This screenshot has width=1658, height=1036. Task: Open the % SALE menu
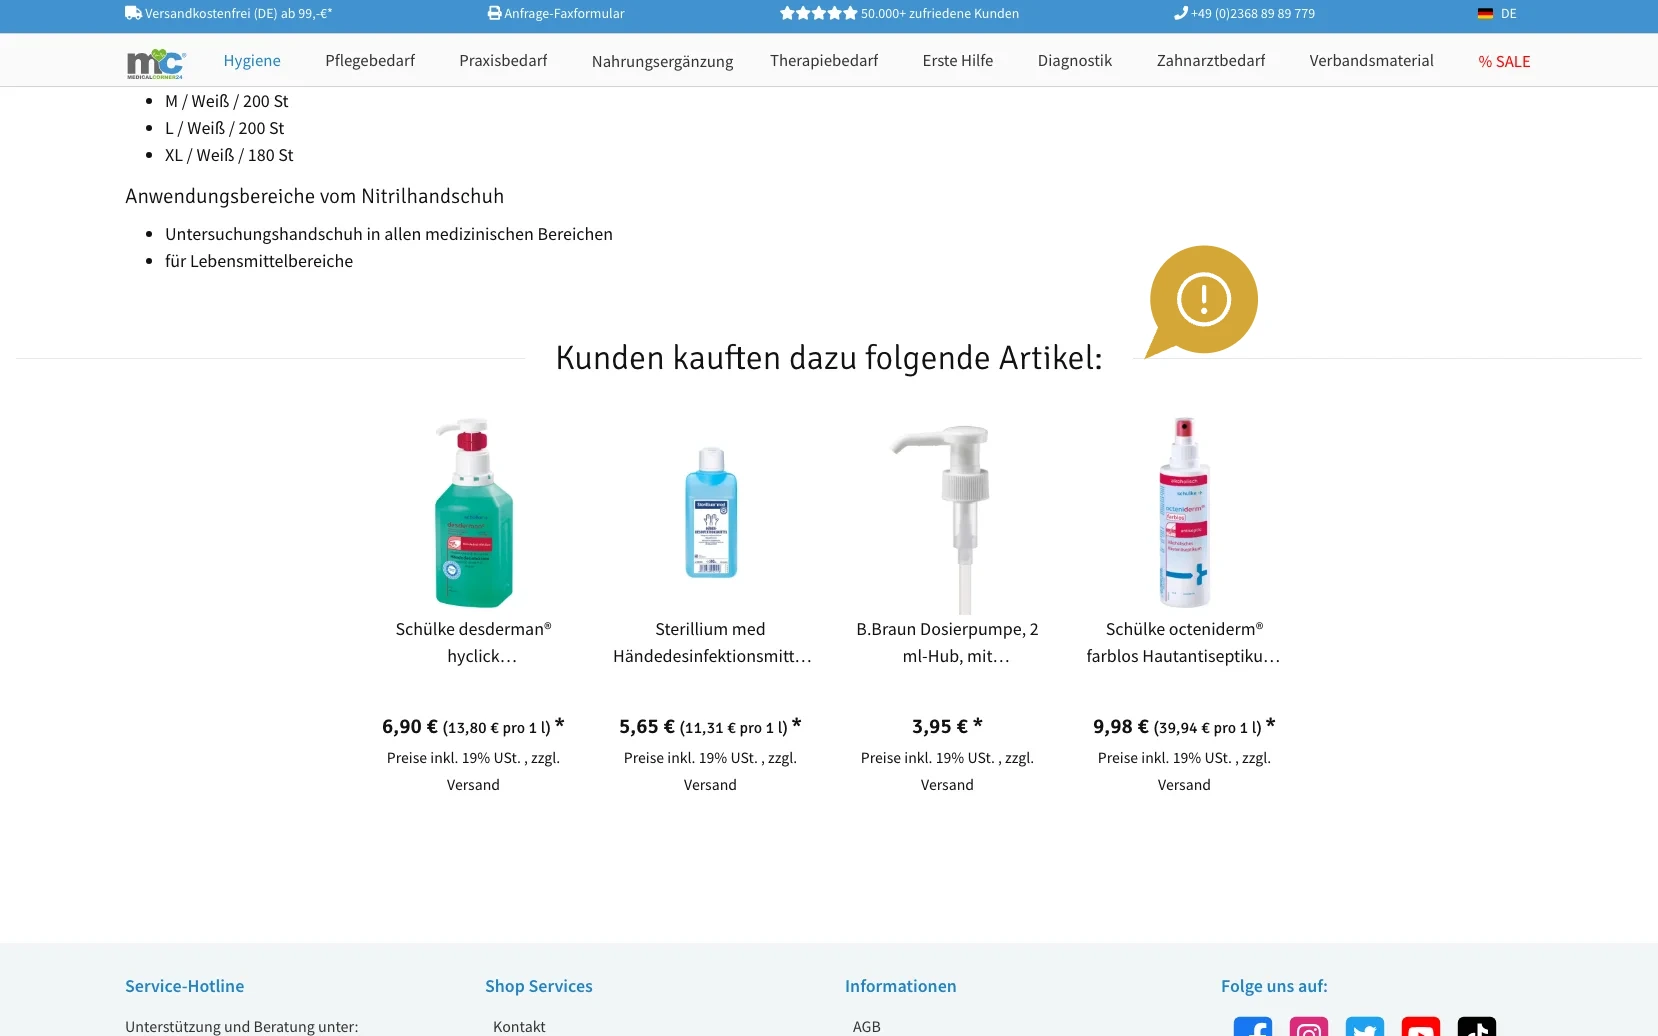tap(1504, 62)
